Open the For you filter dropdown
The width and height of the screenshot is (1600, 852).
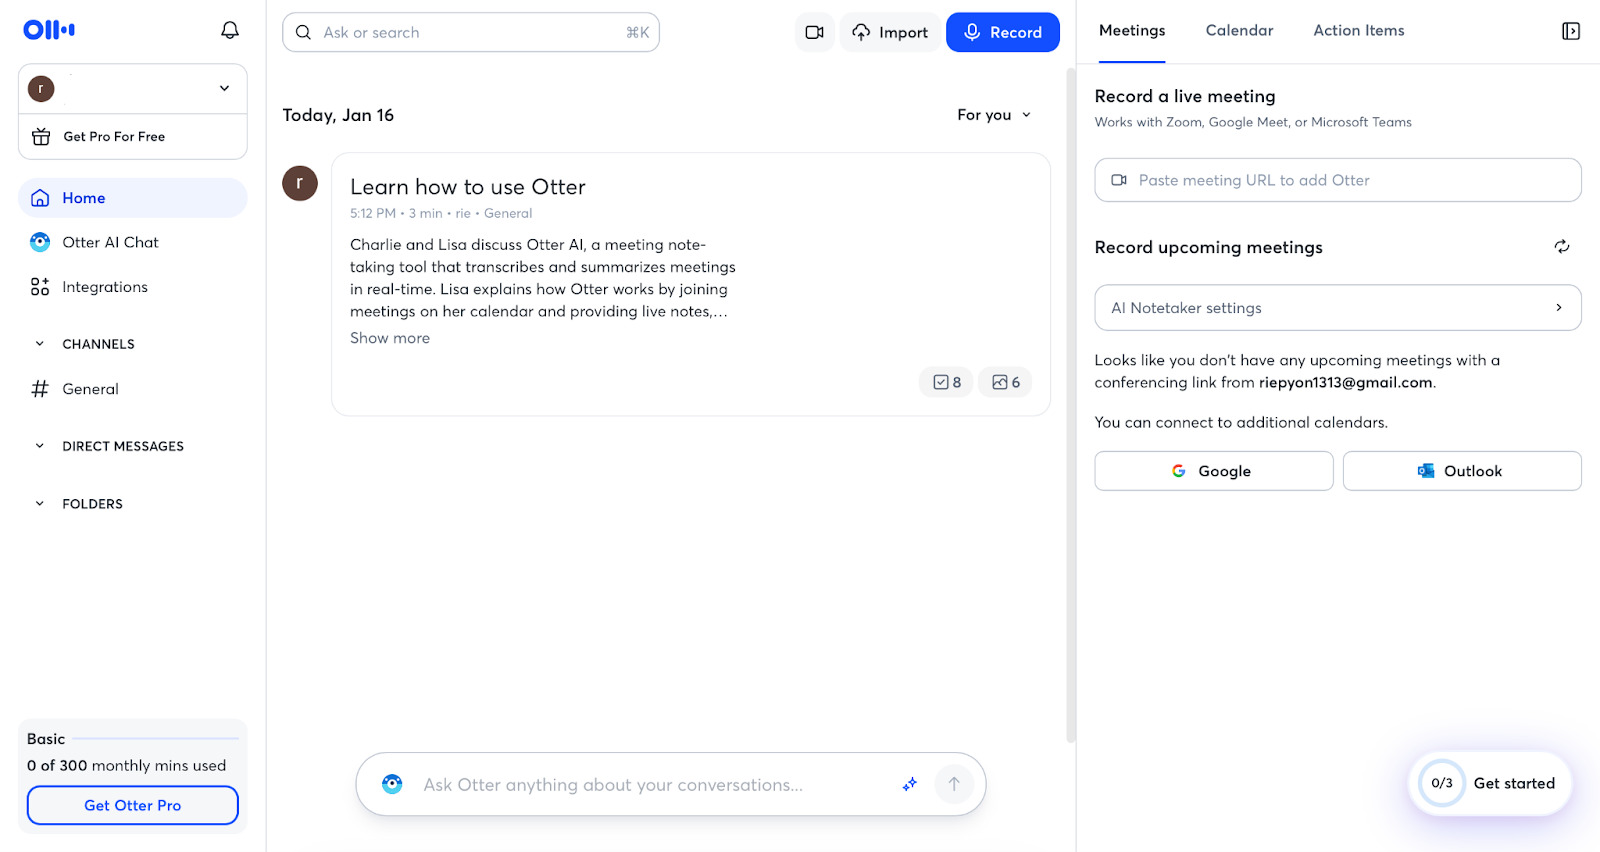pos(993,115)
